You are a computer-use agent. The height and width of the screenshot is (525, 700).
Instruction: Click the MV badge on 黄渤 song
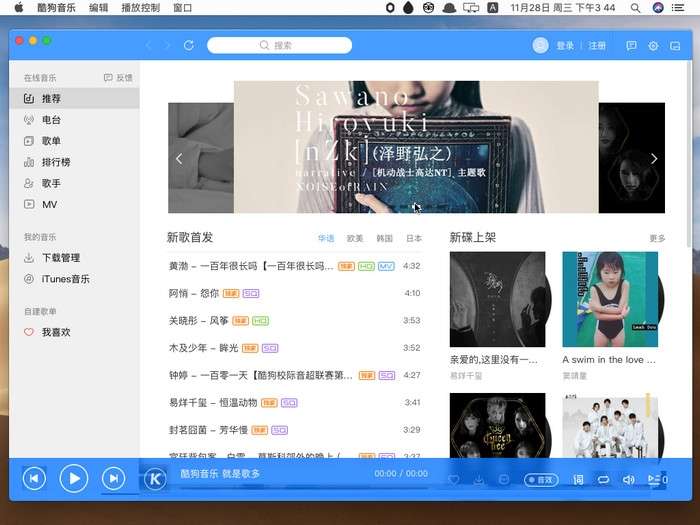pyautogui.click(x=386, y=267)
